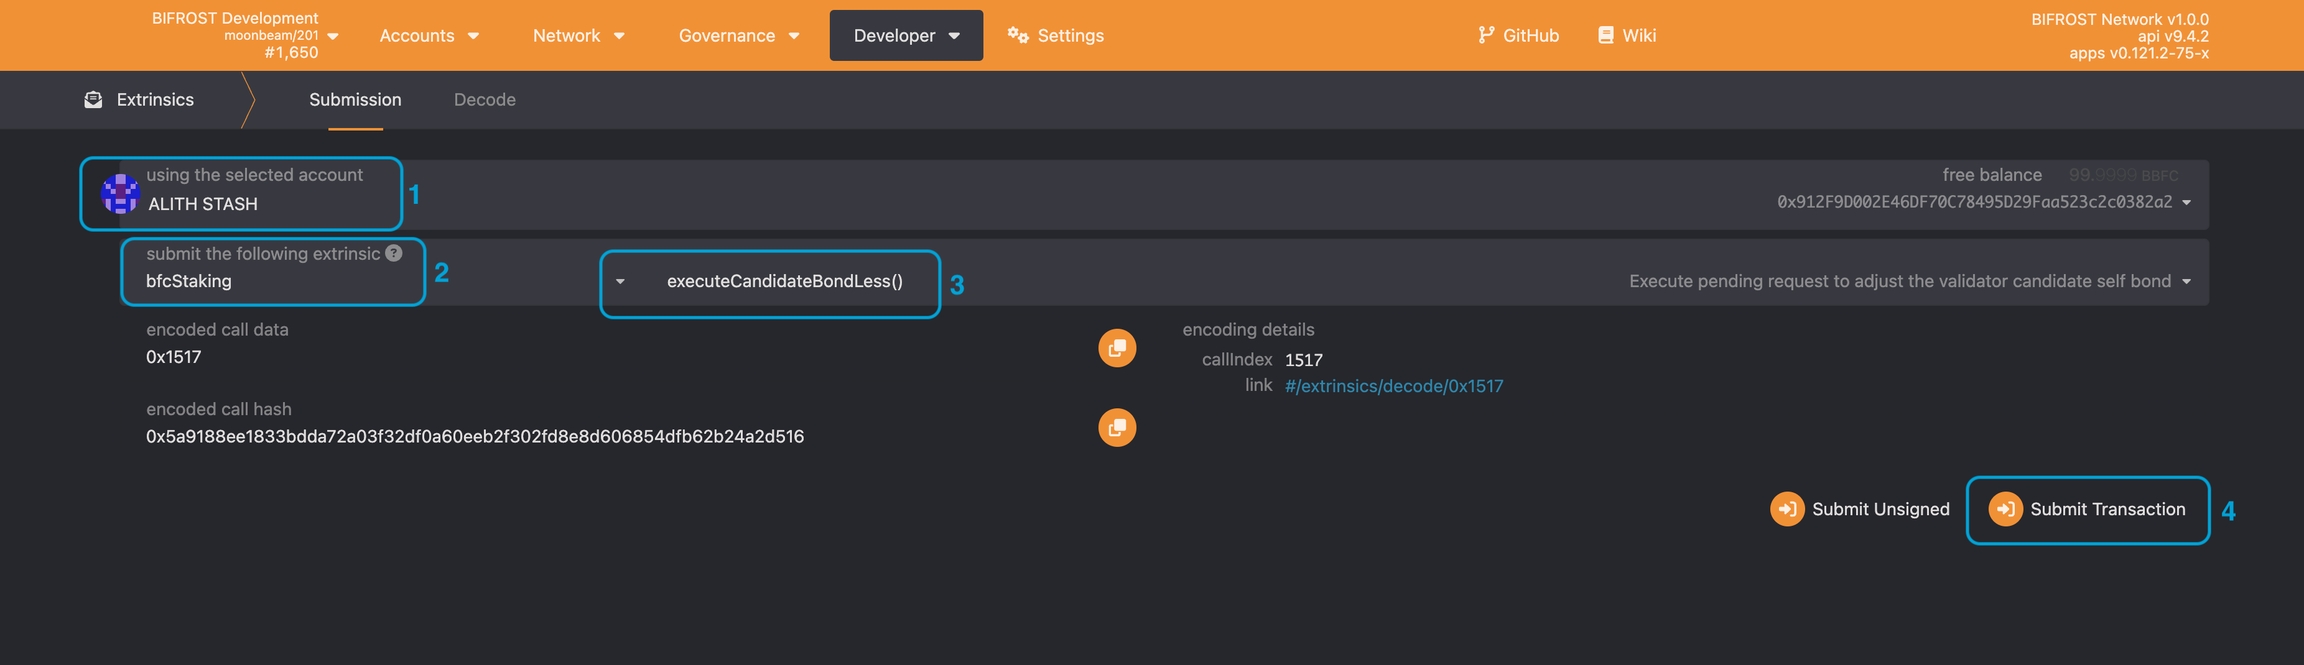Open the bfcStaking pallet selector
Image resolution: width=2304 pixels, height=665 pixels.
pos(270,281)
